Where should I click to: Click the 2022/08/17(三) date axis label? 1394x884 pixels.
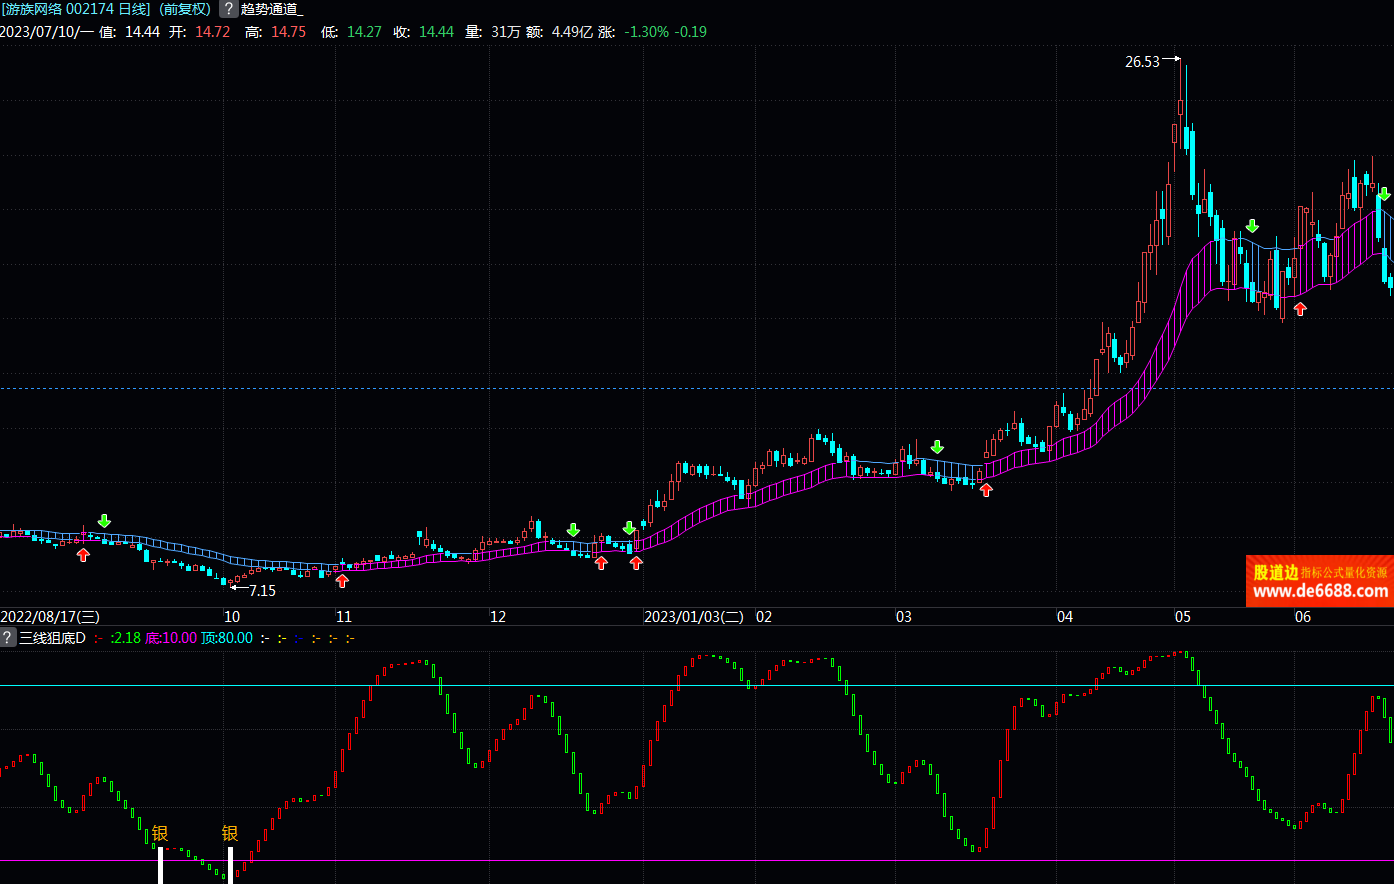50,617
